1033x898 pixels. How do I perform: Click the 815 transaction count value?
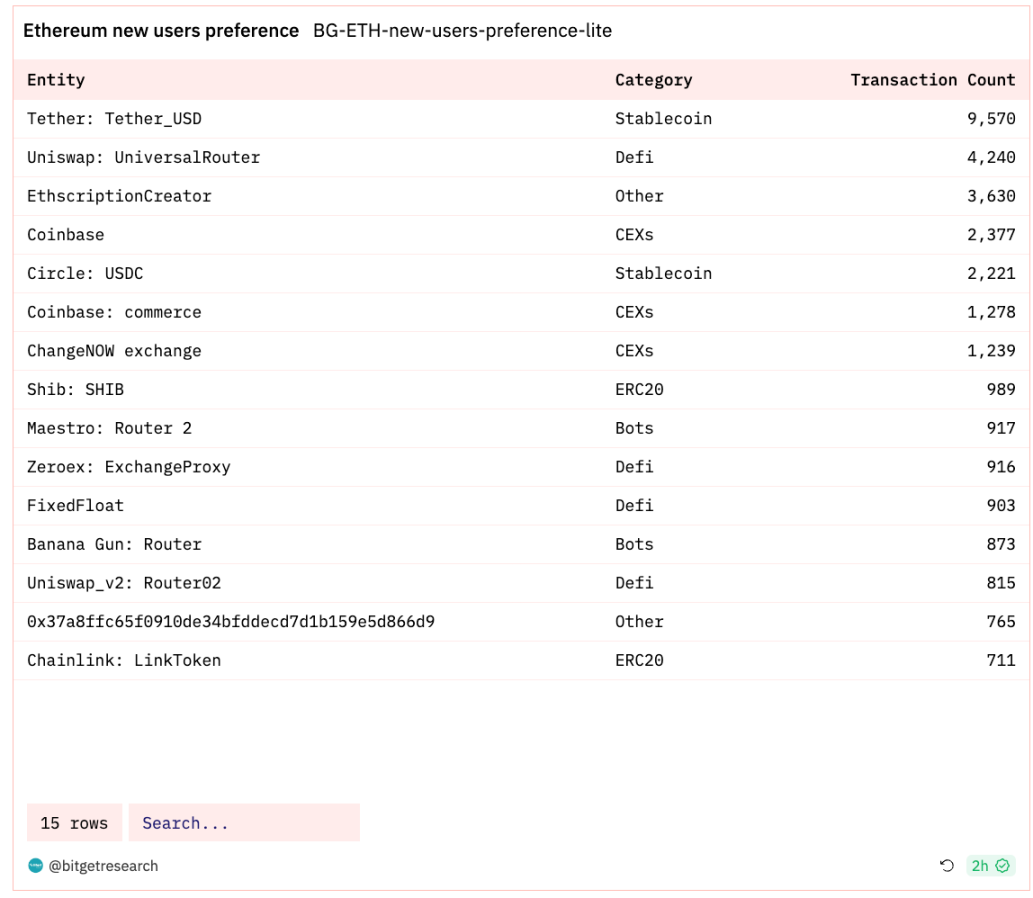point(1001,583)
